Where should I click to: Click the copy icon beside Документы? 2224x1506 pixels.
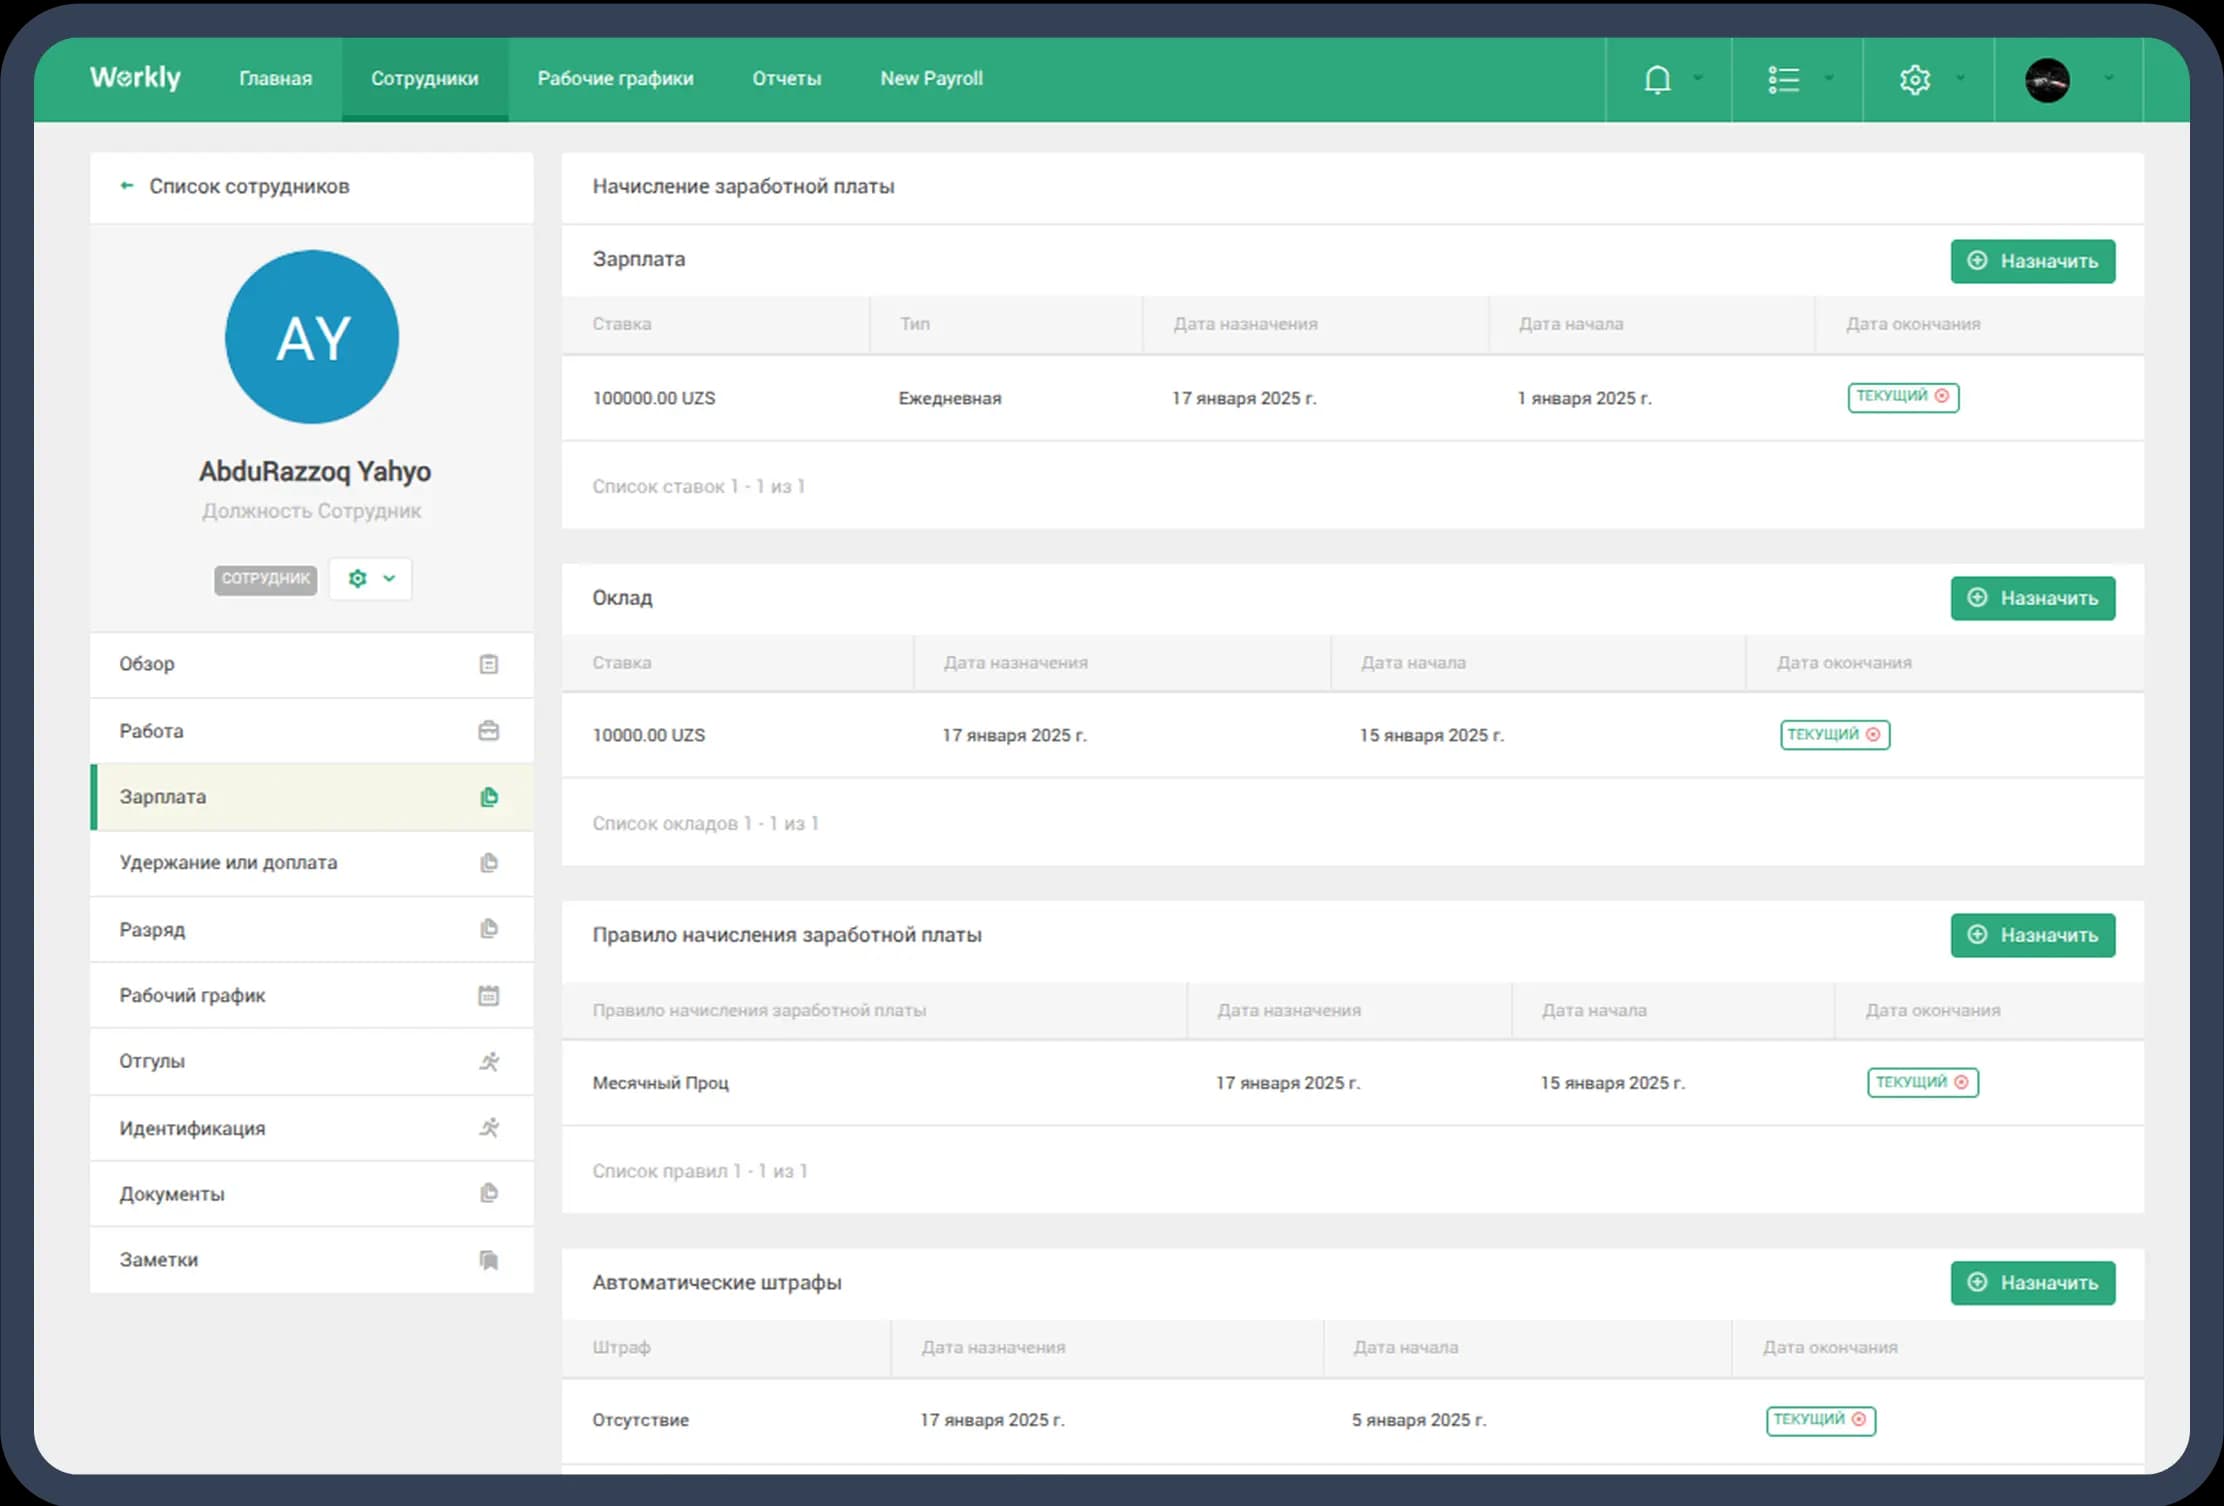pos(488,1193)
